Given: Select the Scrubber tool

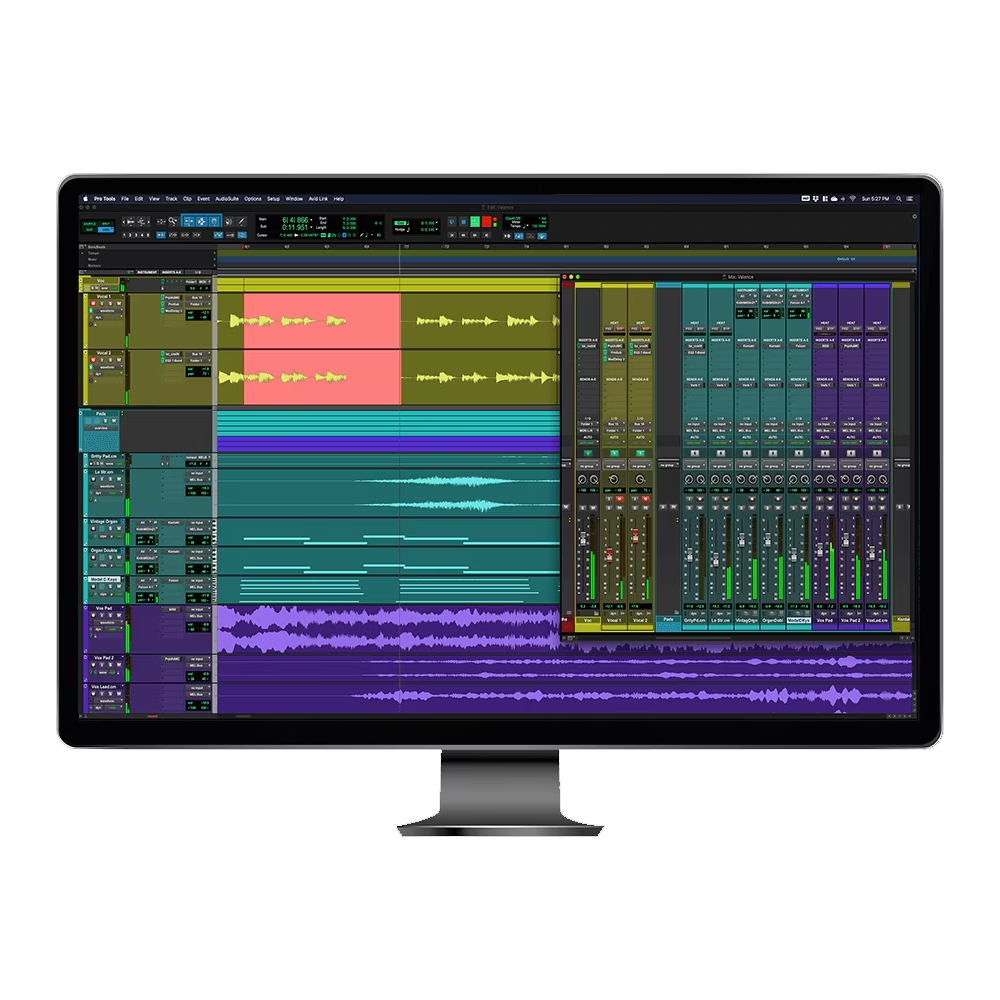Looking at the screenshot, I should coord(230,222).
